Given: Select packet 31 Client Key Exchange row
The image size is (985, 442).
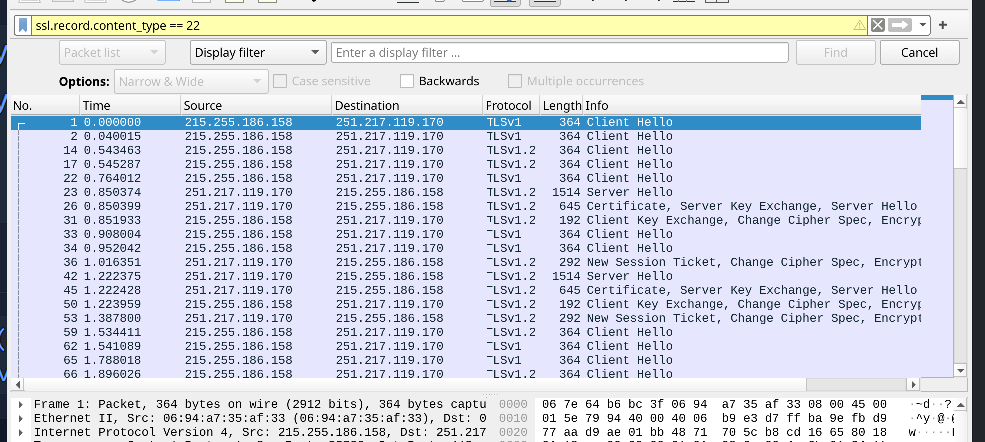Looking at the screenshot, I should pos(466,220).
